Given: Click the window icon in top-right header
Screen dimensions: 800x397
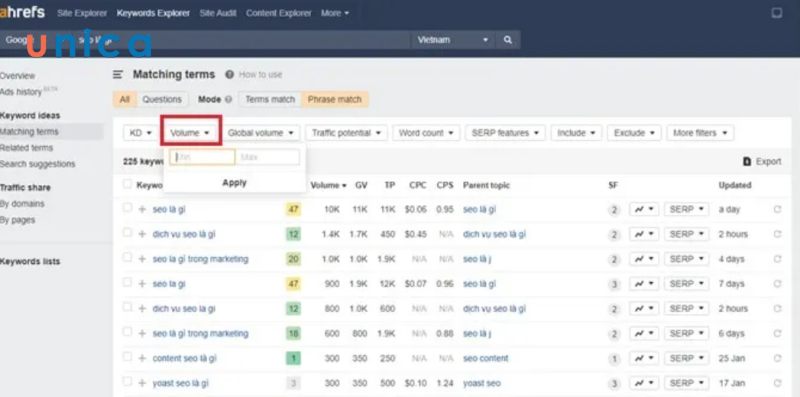Looking at the screenshot, I should click(777, 13).
